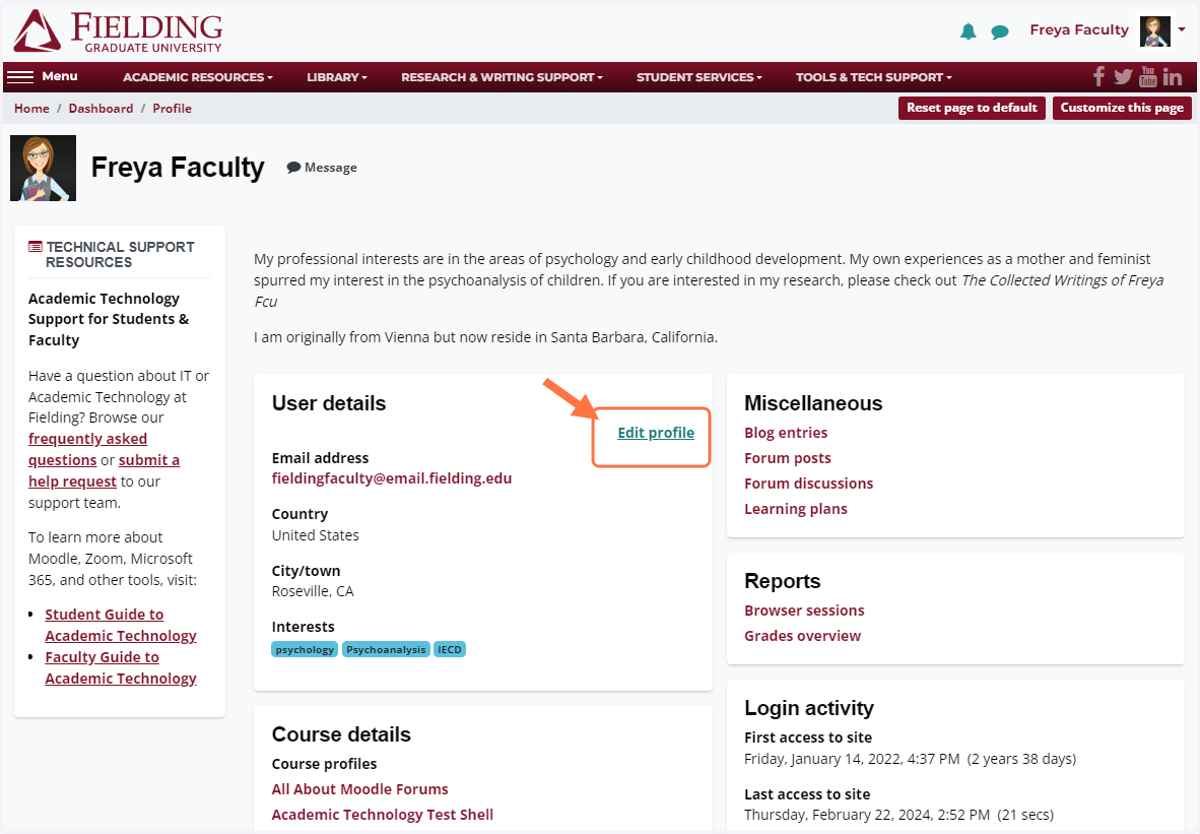The image size is (1200, 834).
Task: Click Freya Faculty name in the header
Action: tap(1080, 30)
